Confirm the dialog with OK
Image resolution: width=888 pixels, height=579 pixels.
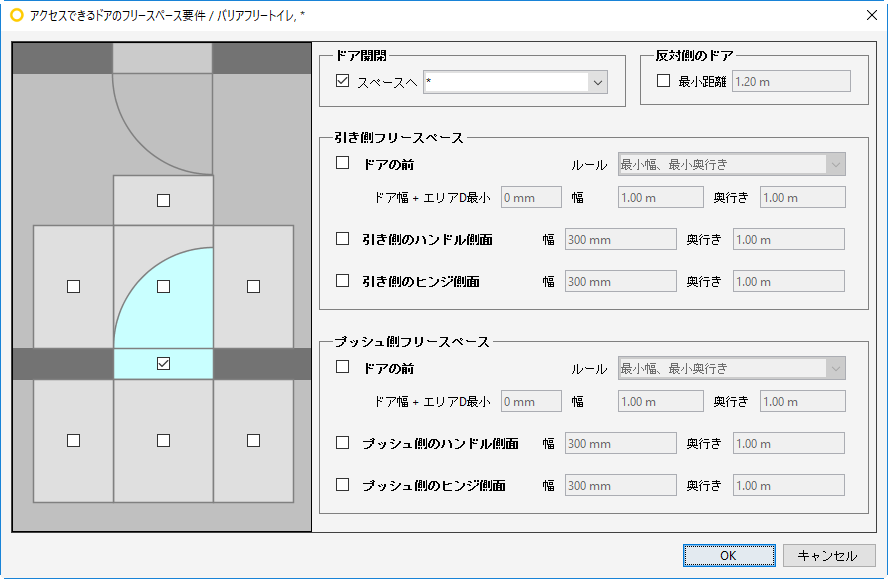click(x=729, y=555)
